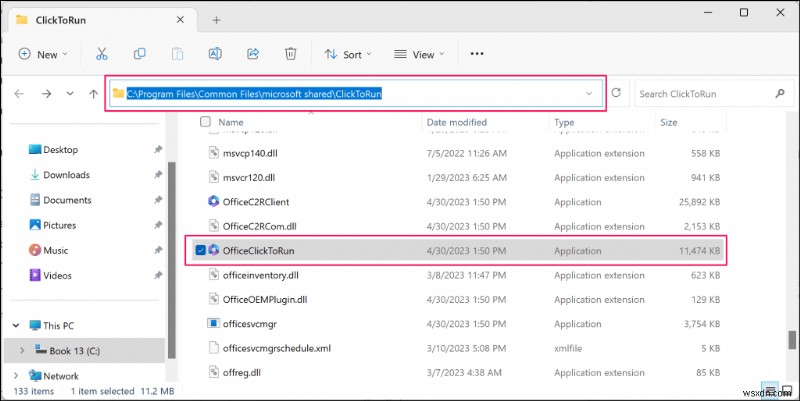Go forward with the right arrow

(46, 94)
